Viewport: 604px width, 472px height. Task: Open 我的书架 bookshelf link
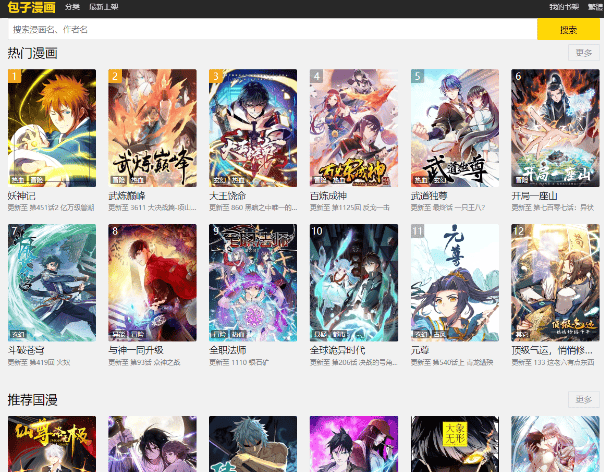click(x=563, y=7)
